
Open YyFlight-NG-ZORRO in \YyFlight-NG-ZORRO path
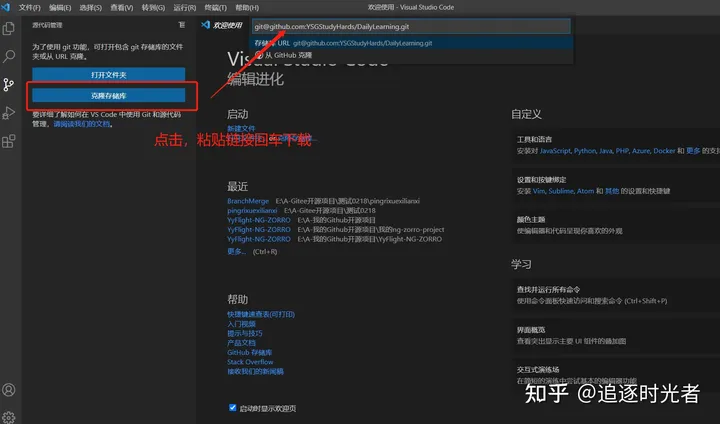[x=259, y=239]
